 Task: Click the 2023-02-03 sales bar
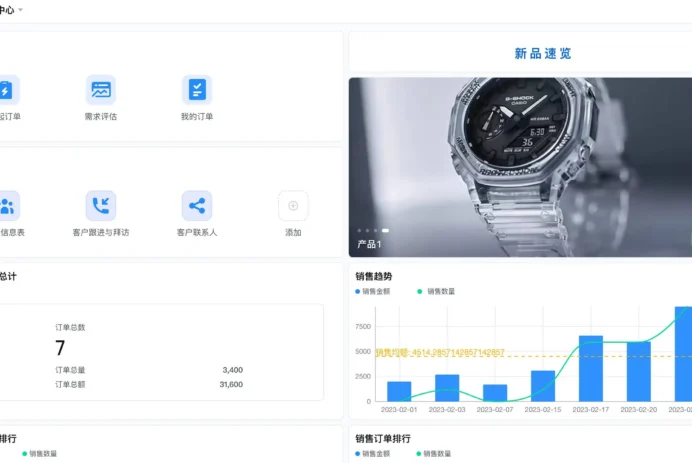click(447, 388)
